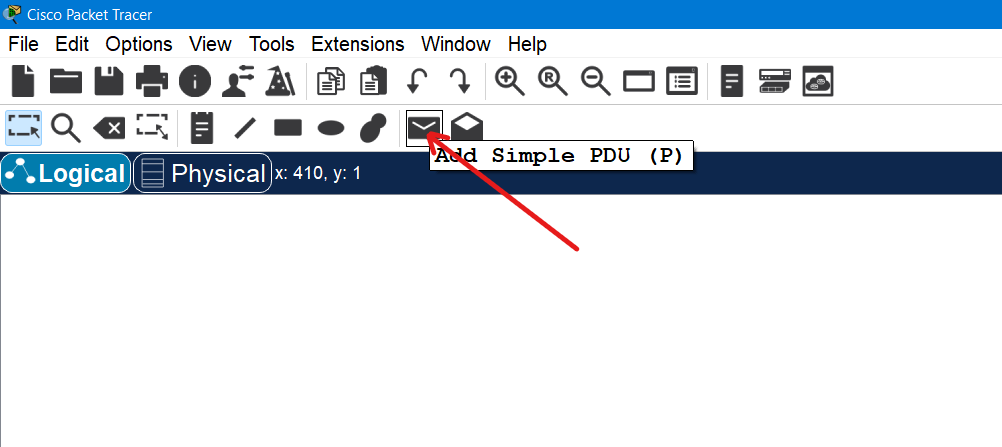
Task: Click the Zoom Out magnifier icon
Action: [596, 81]
